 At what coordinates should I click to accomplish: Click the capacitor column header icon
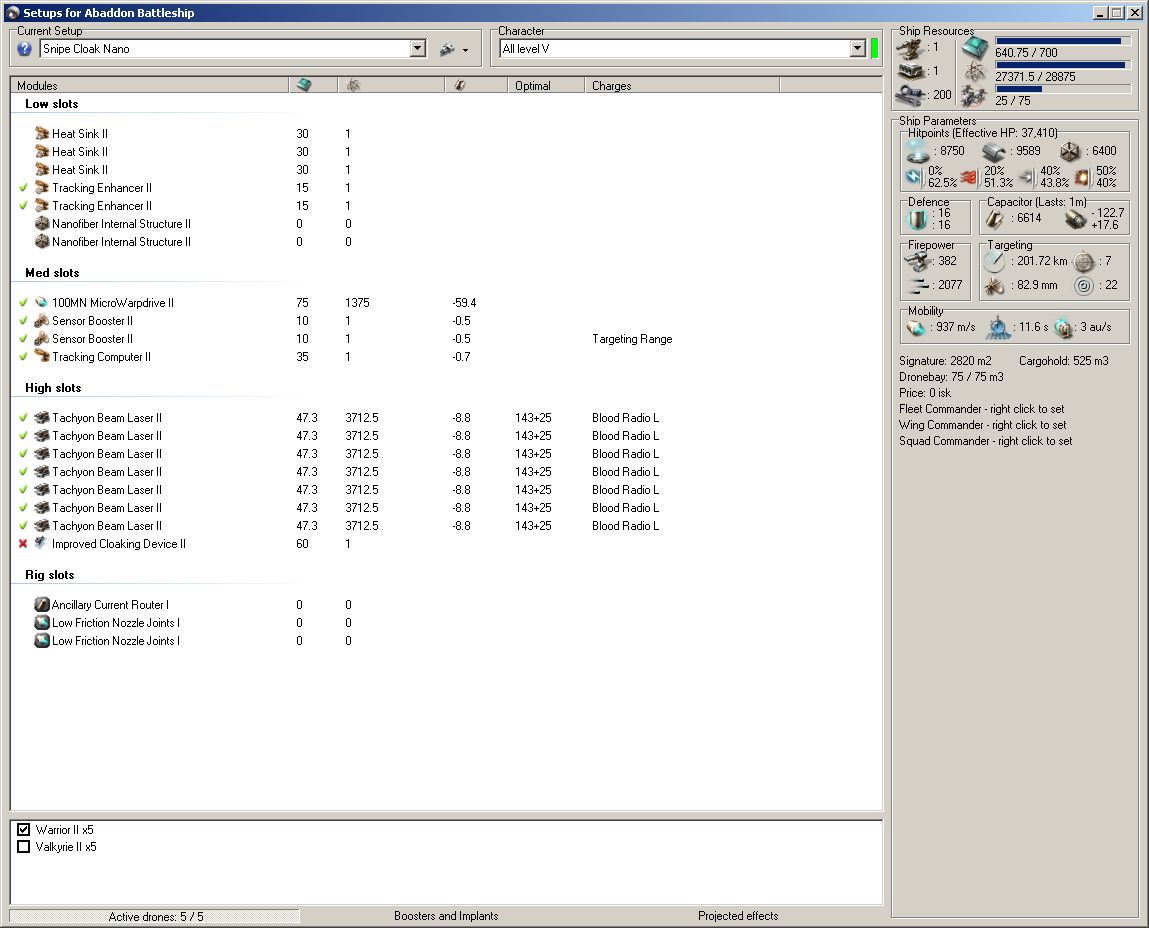tap(460, 85)
